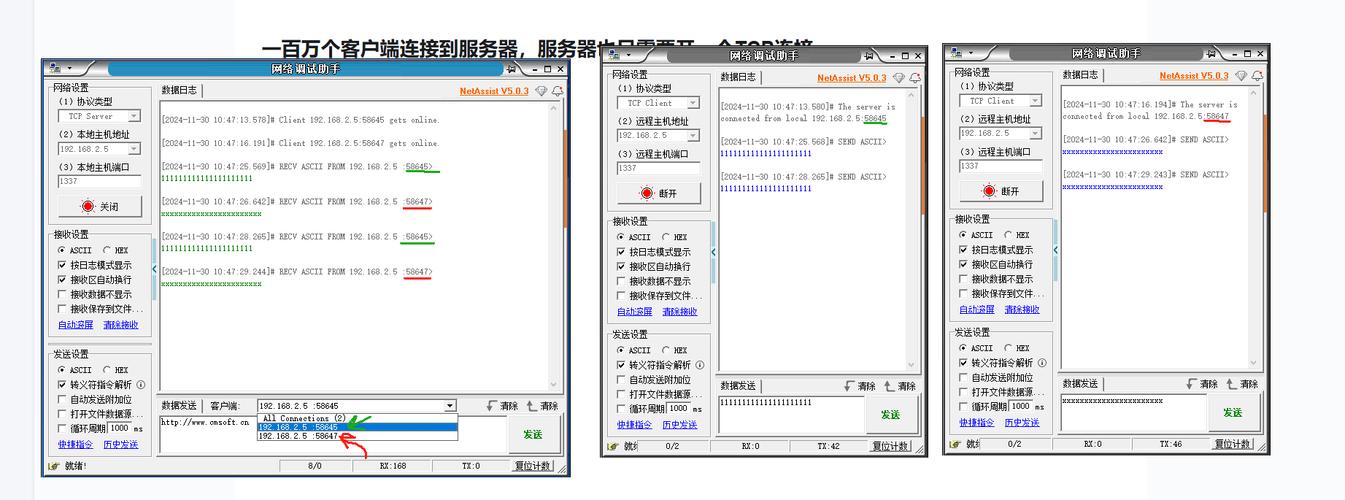Open the app menu icon in the right TCP Client window
This screenshot has height=500, width=1345.
[x=955, y=53]
